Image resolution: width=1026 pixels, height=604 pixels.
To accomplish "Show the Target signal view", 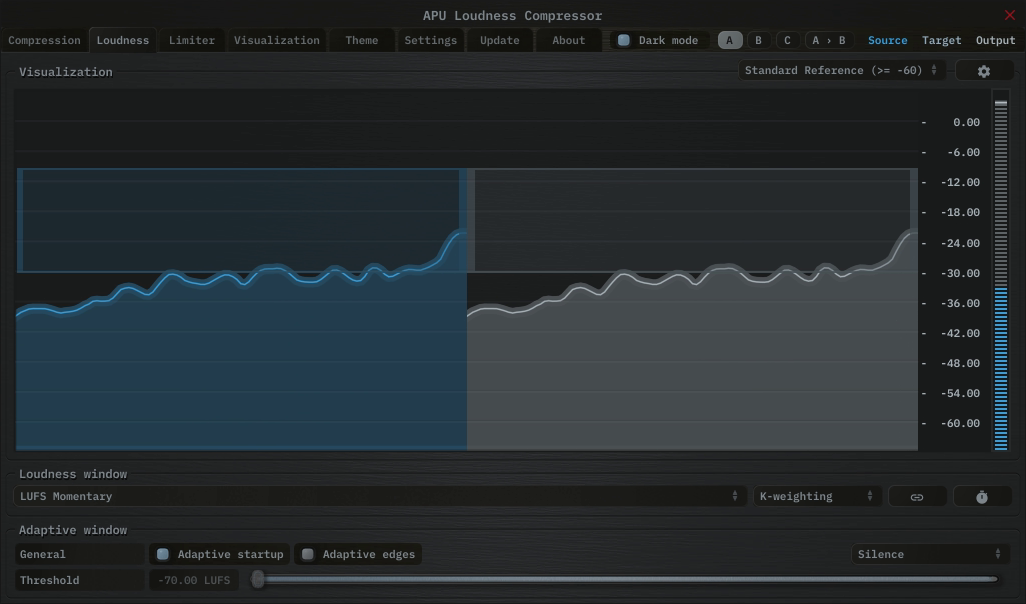I will click(941, 41).
